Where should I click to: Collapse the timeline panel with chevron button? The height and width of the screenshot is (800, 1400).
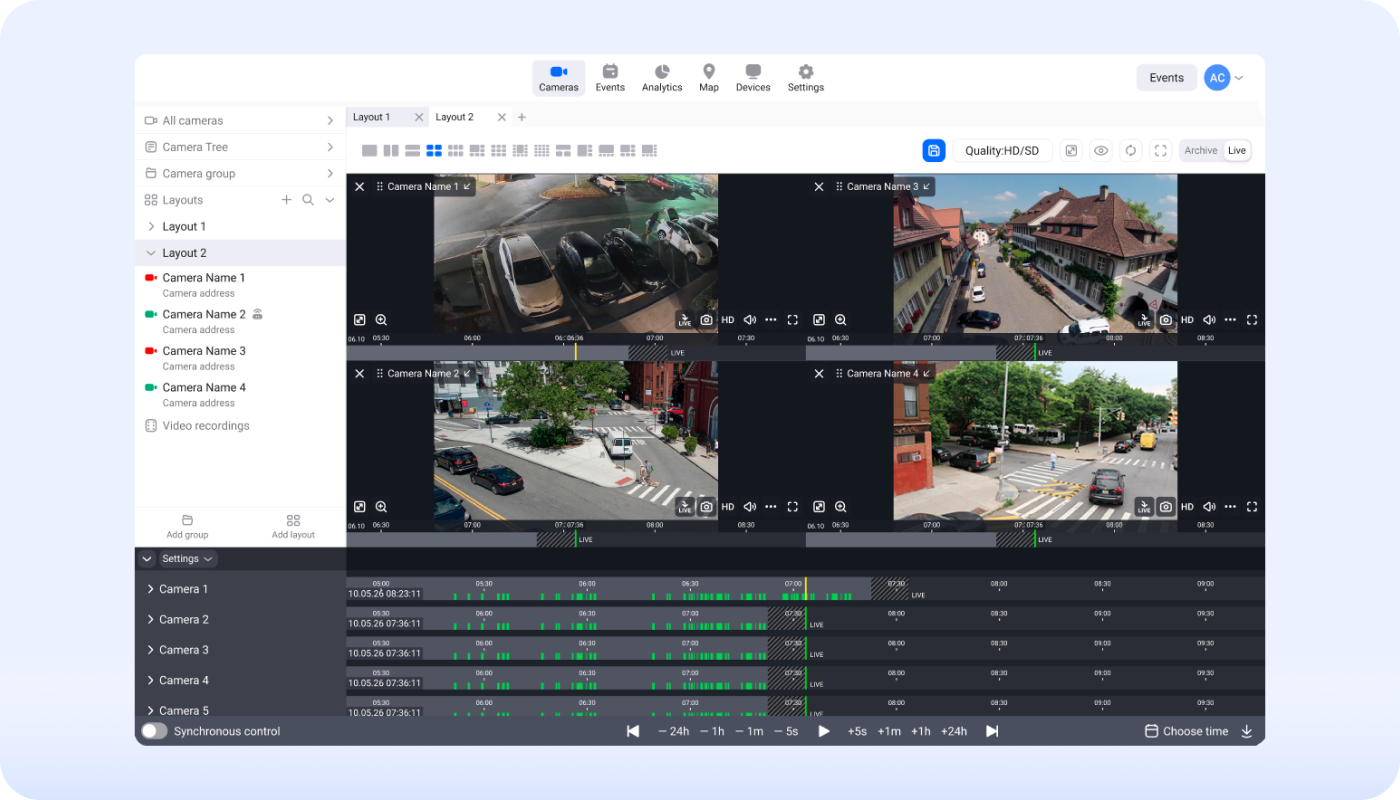point(147,559)
